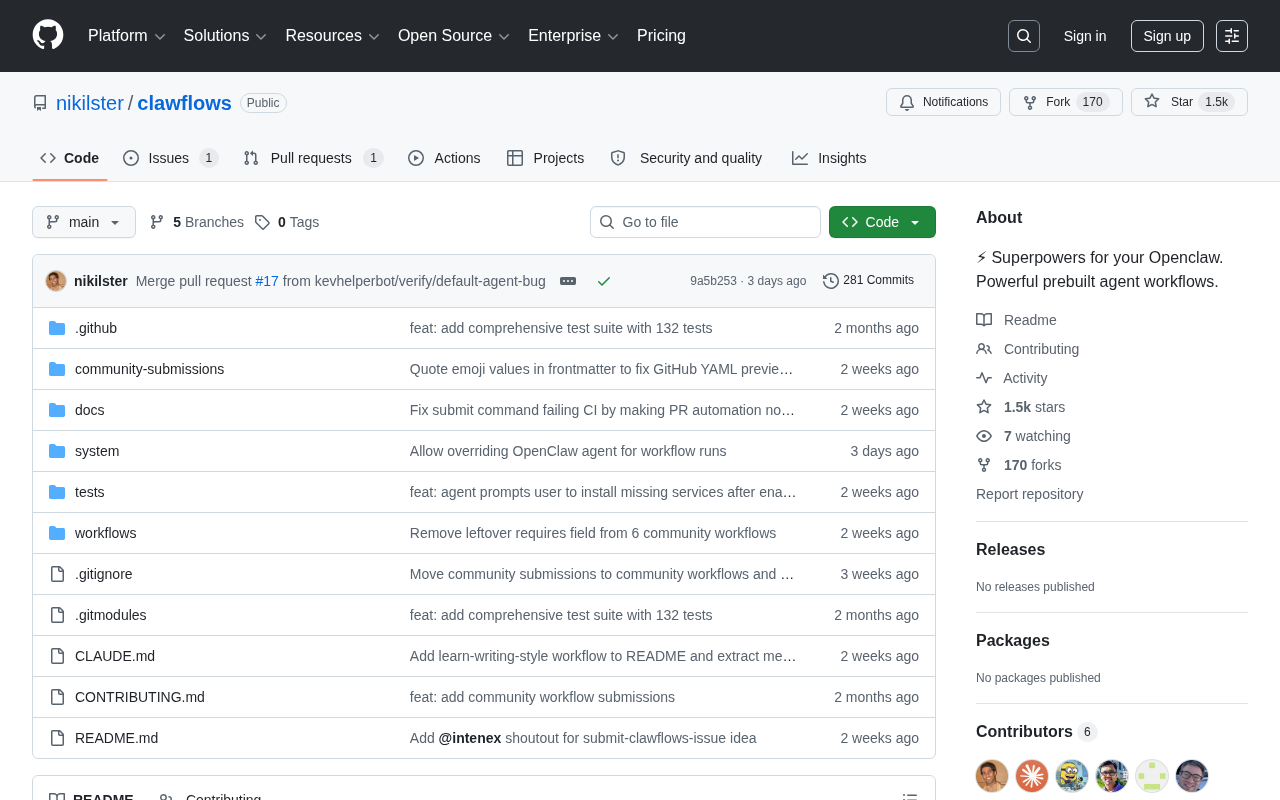The width and height of the screenshot is (1280, 800).
Task: Click the Tags label icon showing 0 Tags
Action: (x=262, y=221)
